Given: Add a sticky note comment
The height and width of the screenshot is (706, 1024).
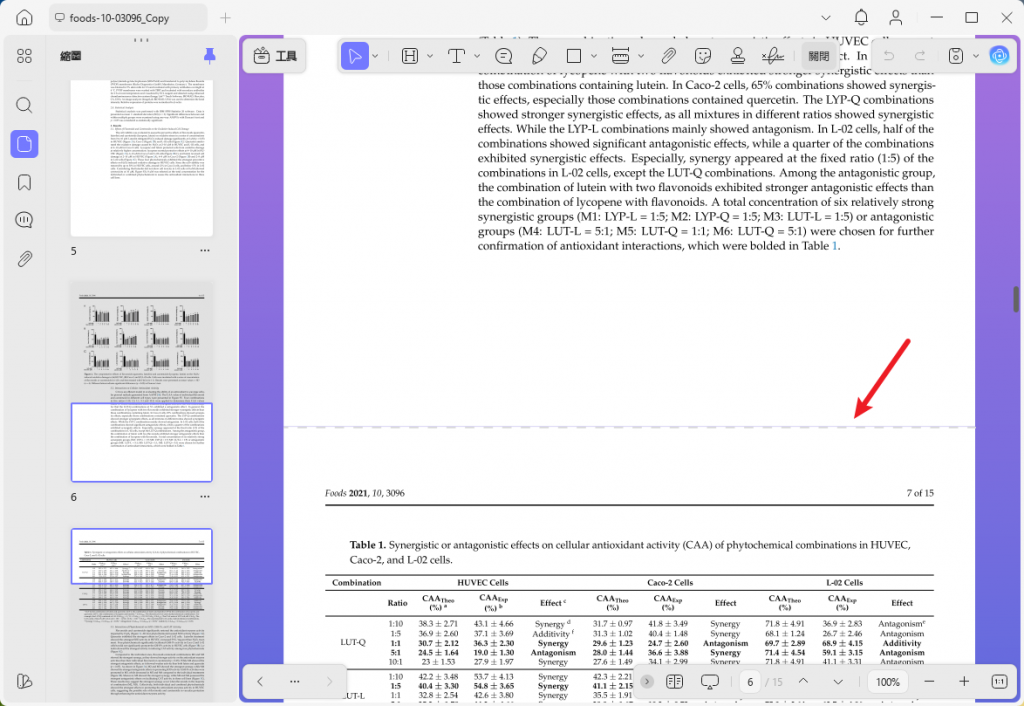Looking at the screenshot, I should (504, 56).
